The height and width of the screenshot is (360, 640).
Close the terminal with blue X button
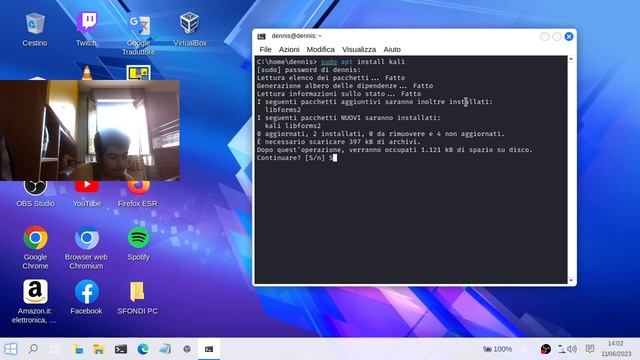[569, 36]
